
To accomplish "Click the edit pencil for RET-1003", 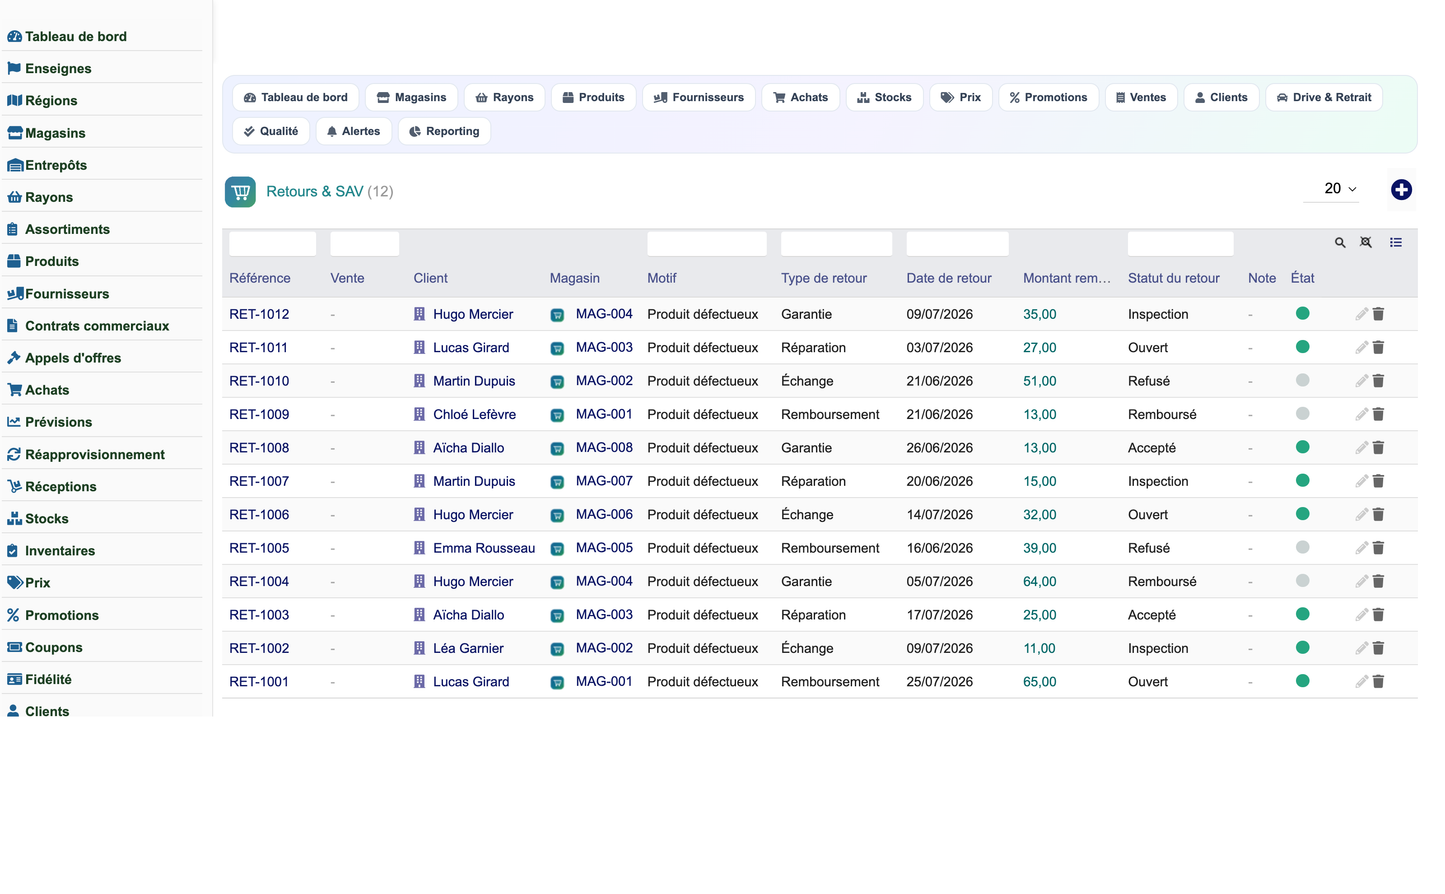I will point(1361,615).
